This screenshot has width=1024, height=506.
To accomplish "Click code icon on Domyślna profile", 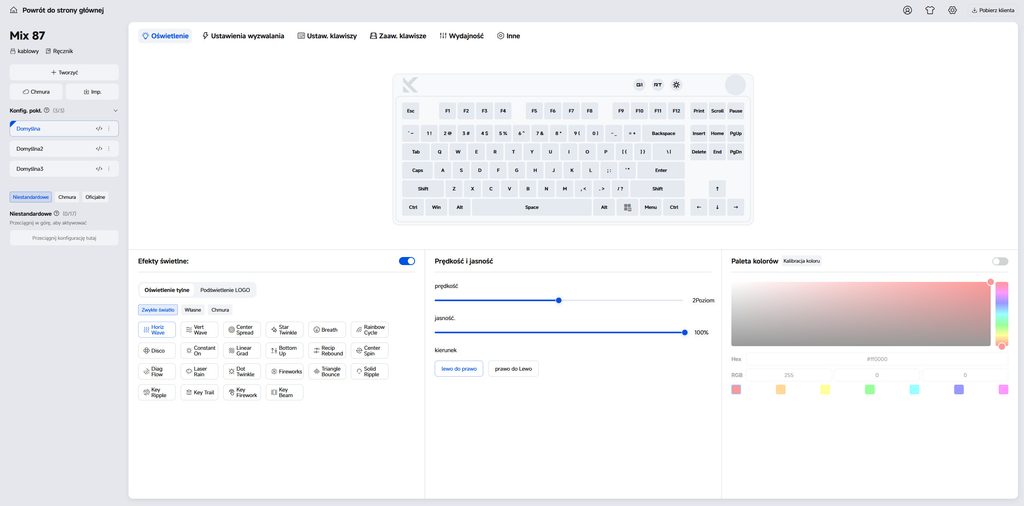I will [99, 129].
